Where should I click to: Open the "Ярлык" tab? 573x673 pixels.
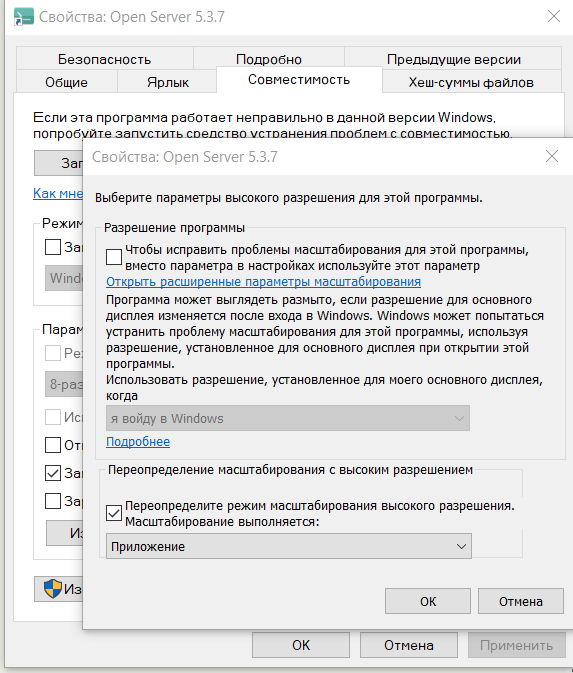[167, 82]
